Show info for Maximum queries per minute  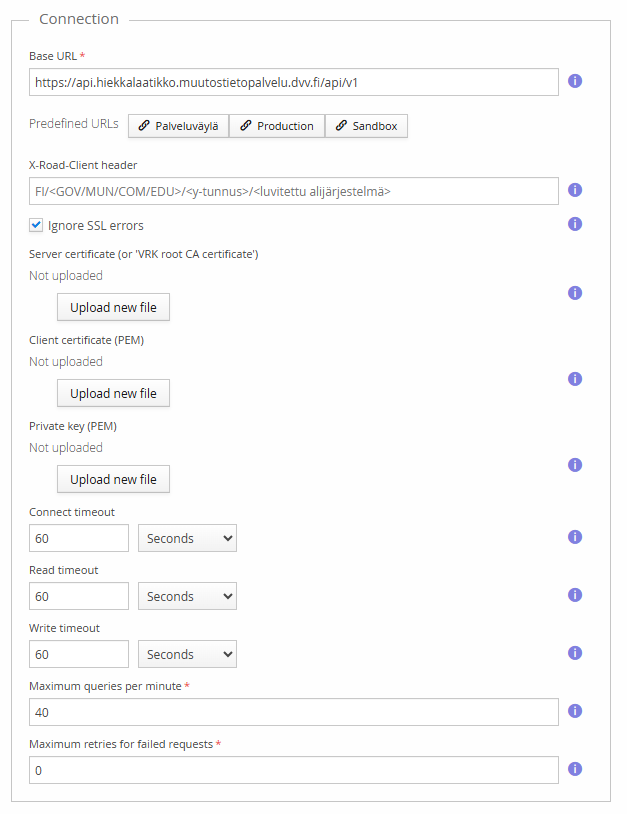click(x=575, y=711)
